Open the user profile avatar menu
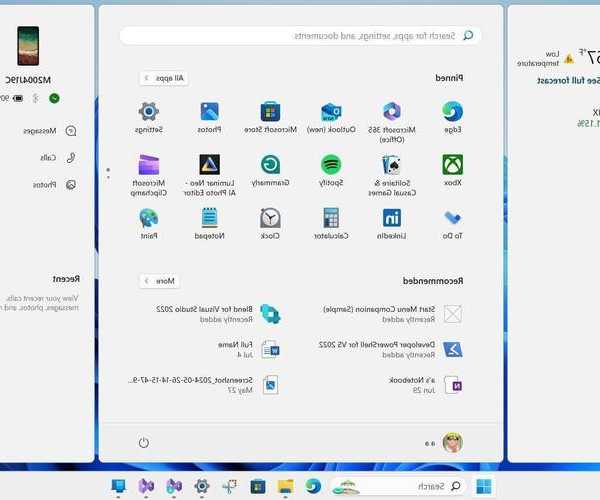Image resolution: width=600 pixels, height=500 pixels. 453,443
